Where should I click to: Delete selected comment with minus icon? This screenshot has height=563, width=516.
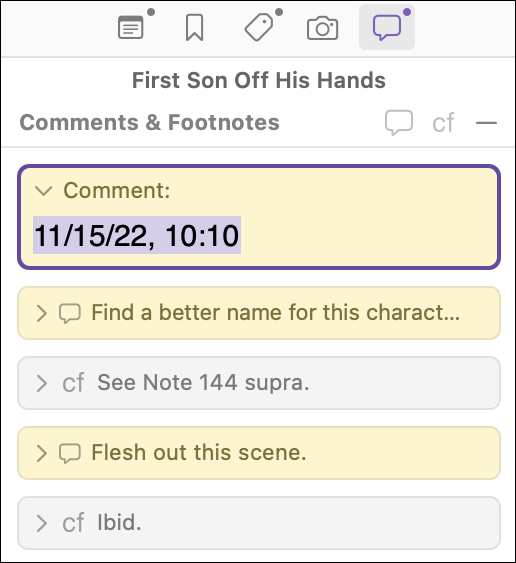pyautogui.click(x=486, y=123)
